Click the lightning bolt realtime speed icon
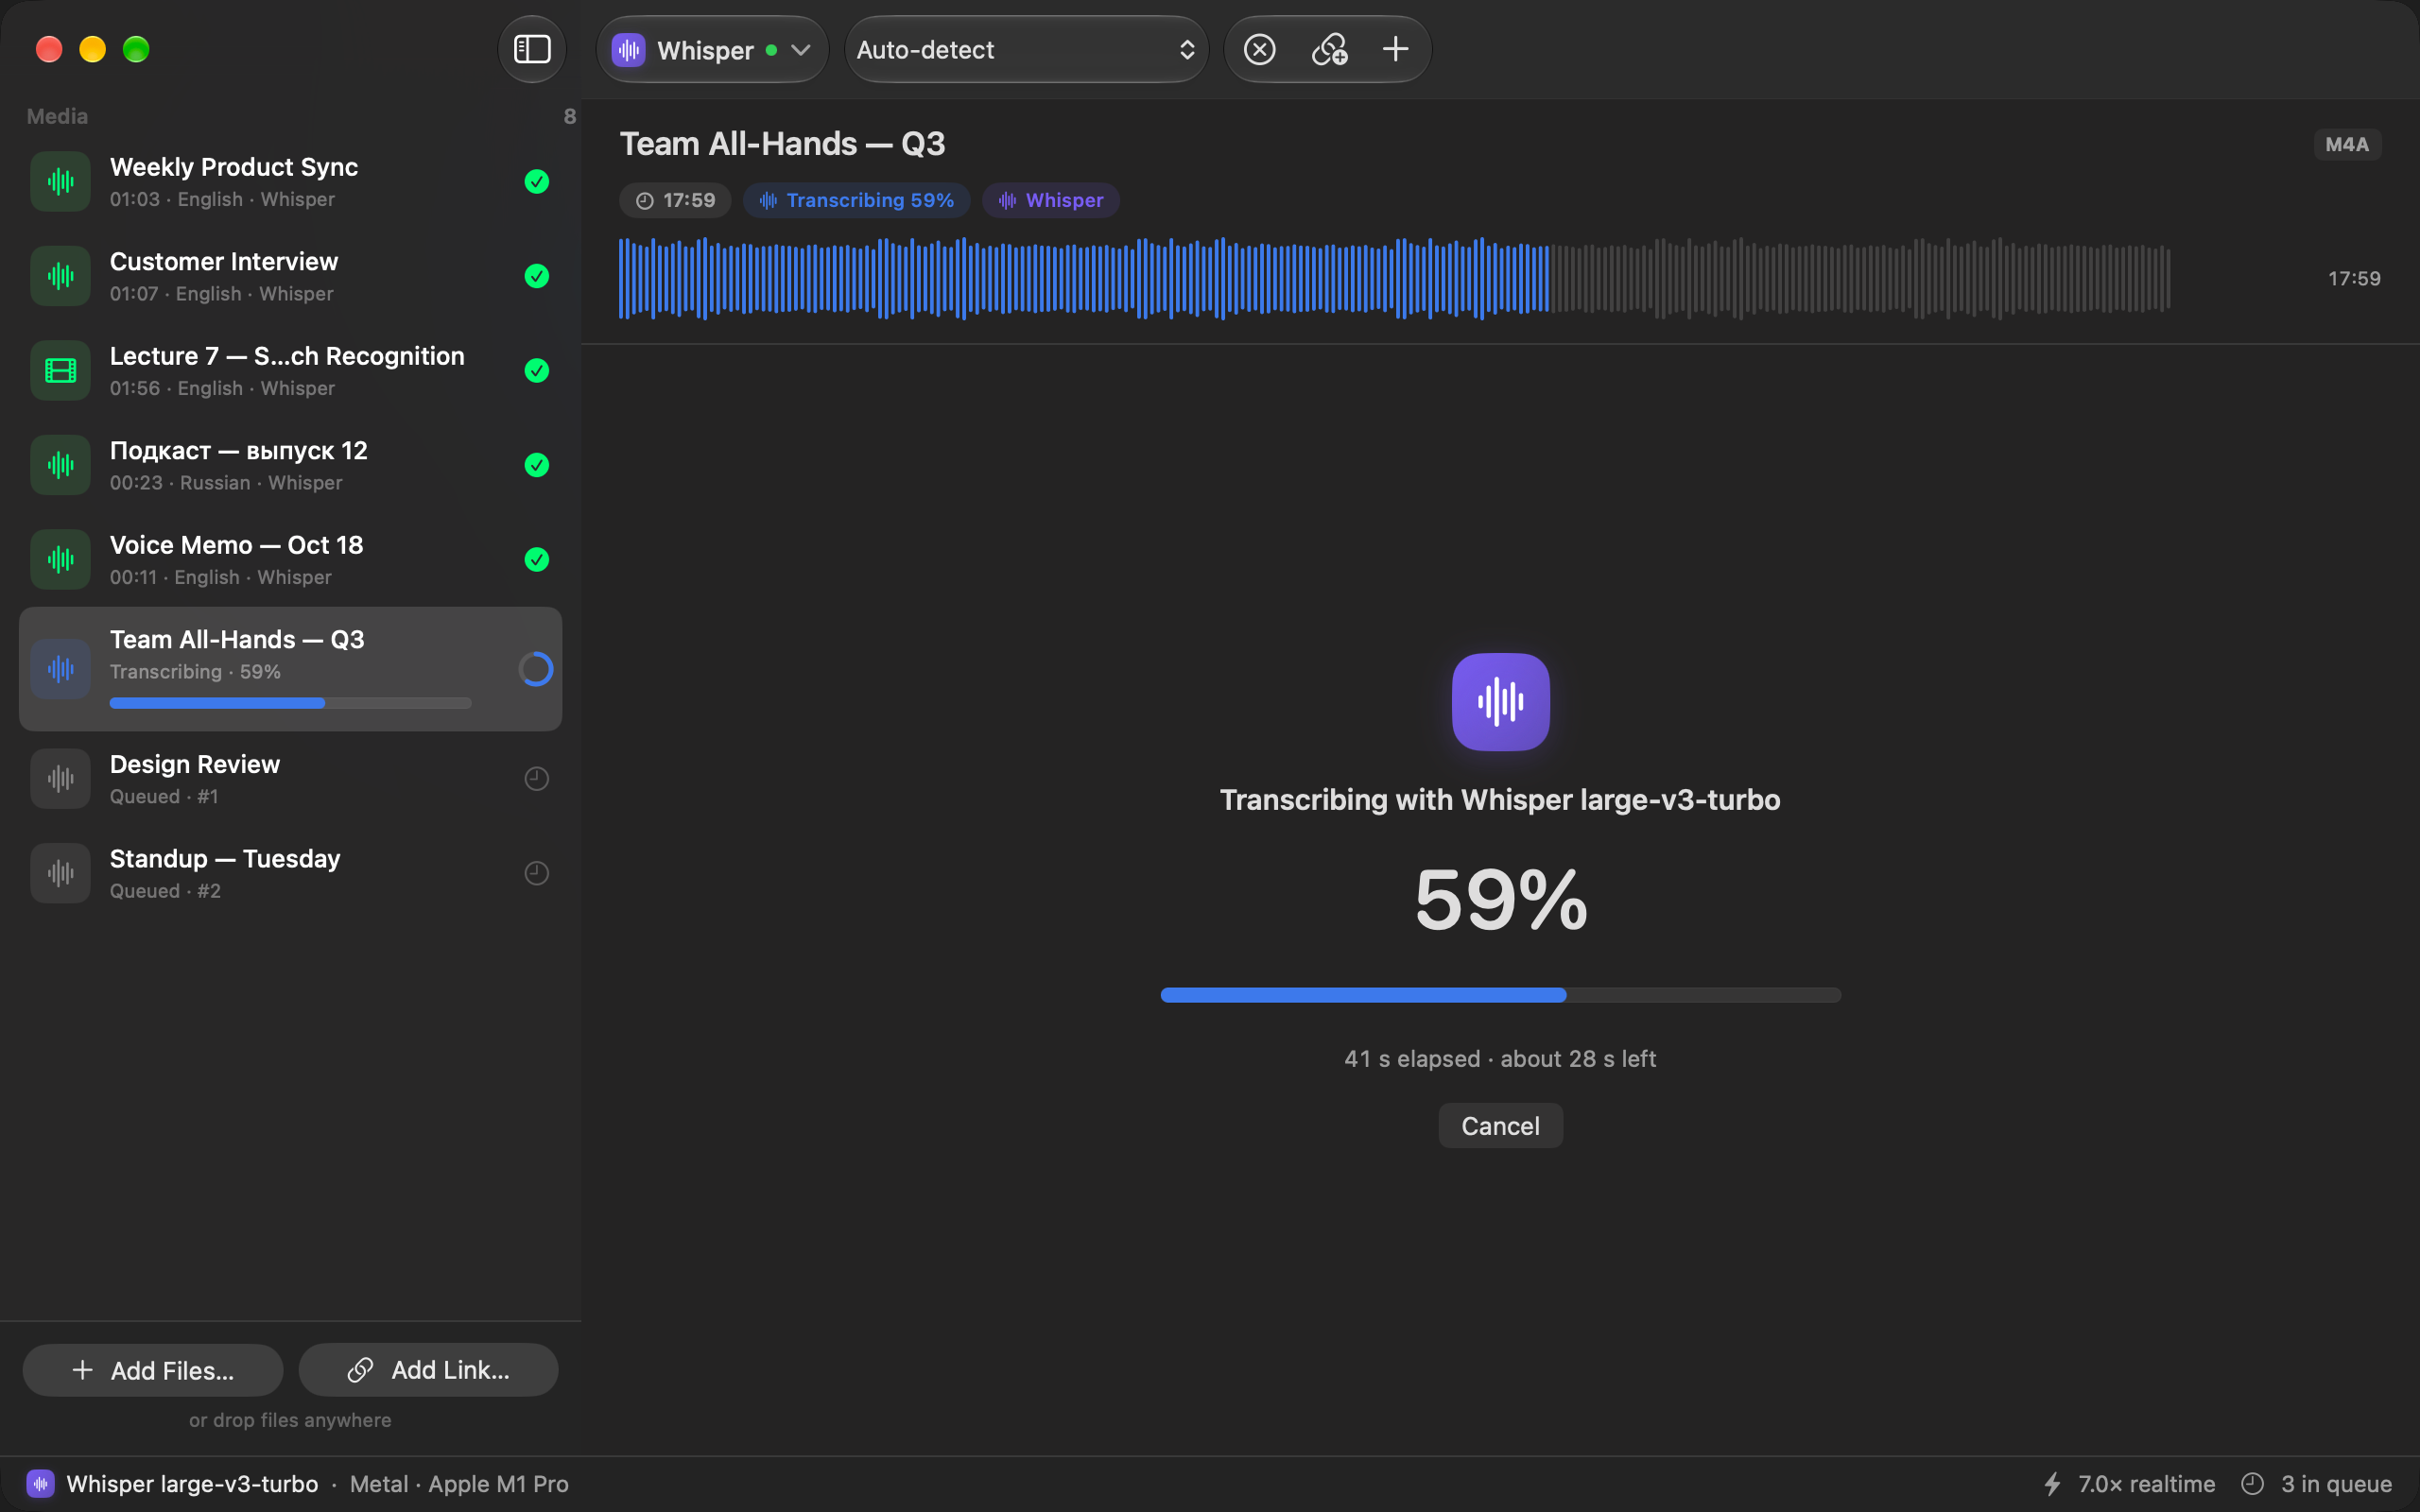Viewport: 2420px width, 1512px height. point(2052,1483)
